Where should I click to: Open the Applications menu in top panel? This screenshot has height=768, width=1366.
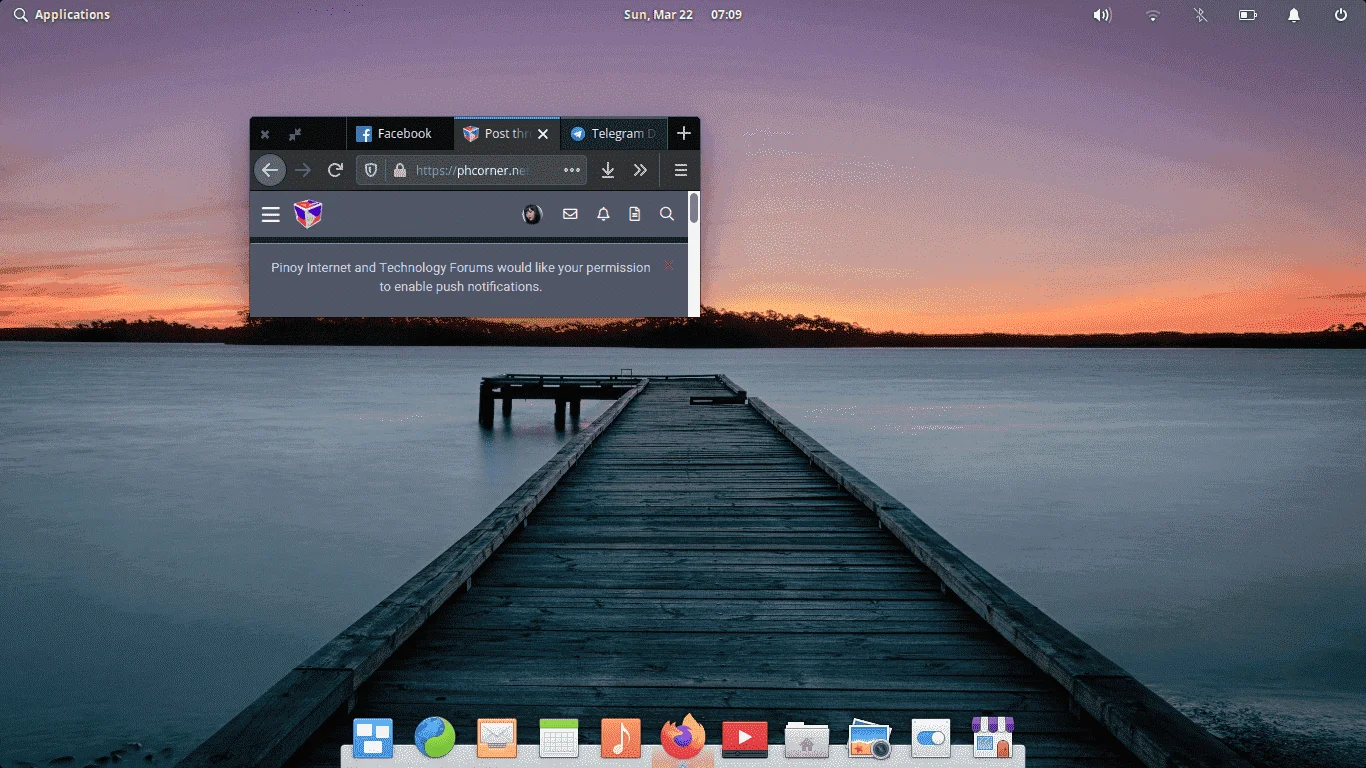point(62,15)
